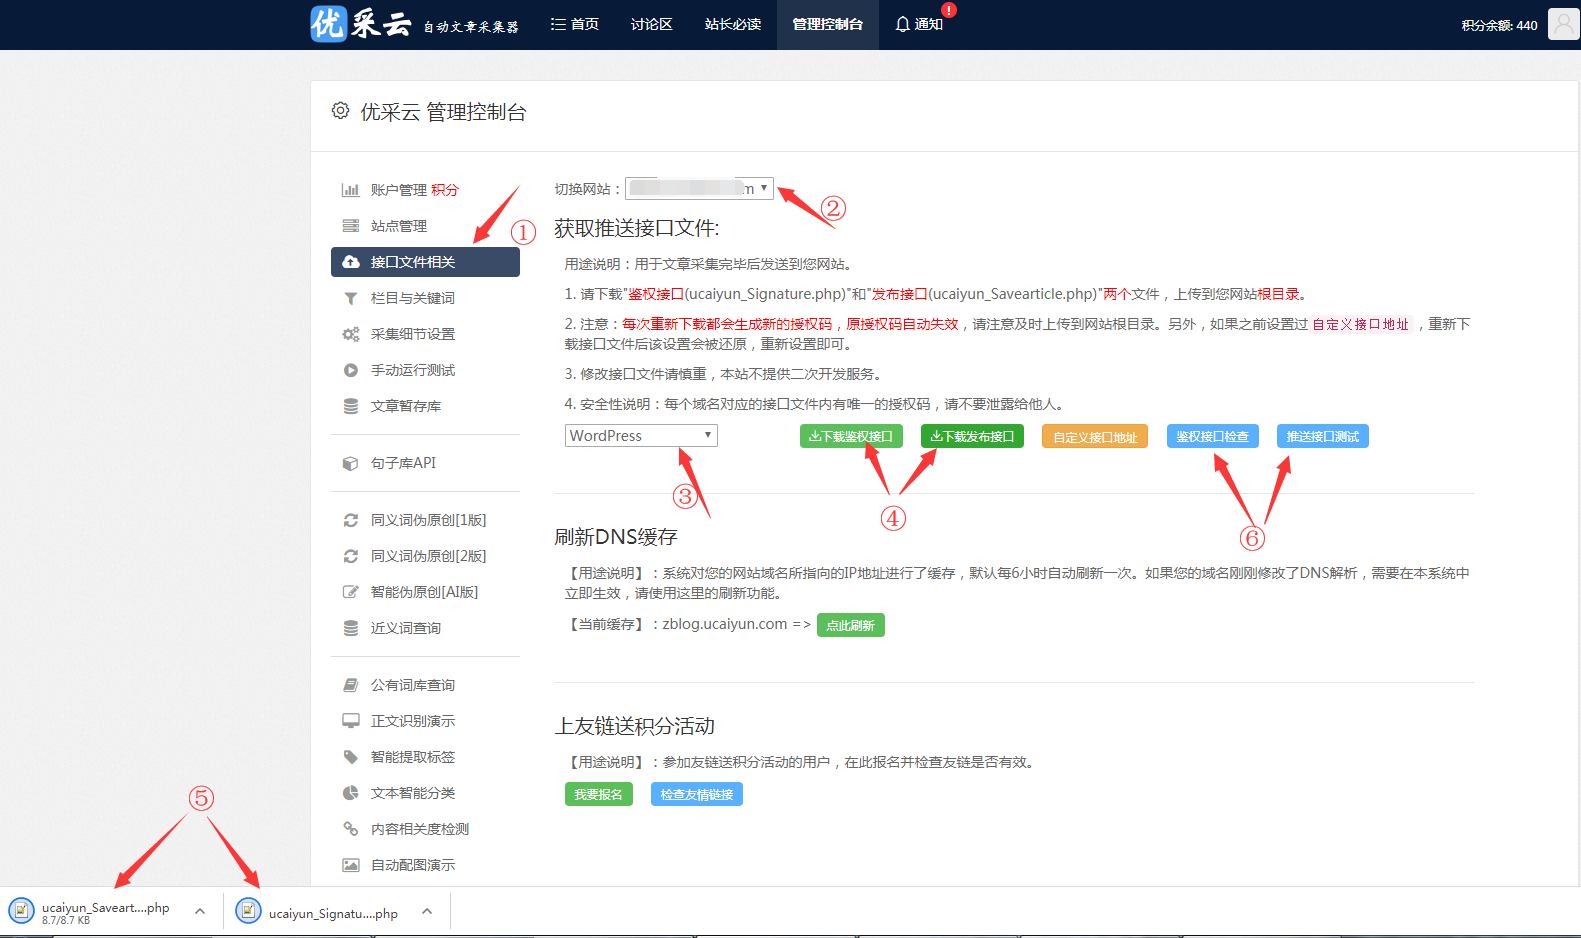1581x938 pixels.
Task: Select 栏目与关键词 in the sidebar
Action: pos(412,298)
